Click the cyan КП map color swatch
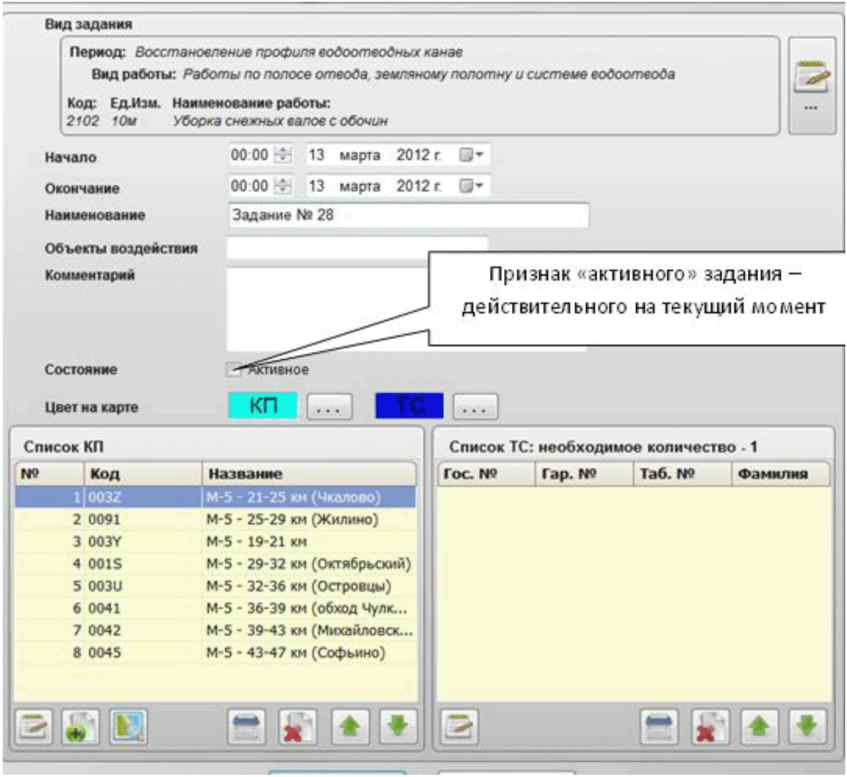This screenshot has height=777, width=847. (x=263, y=406)
